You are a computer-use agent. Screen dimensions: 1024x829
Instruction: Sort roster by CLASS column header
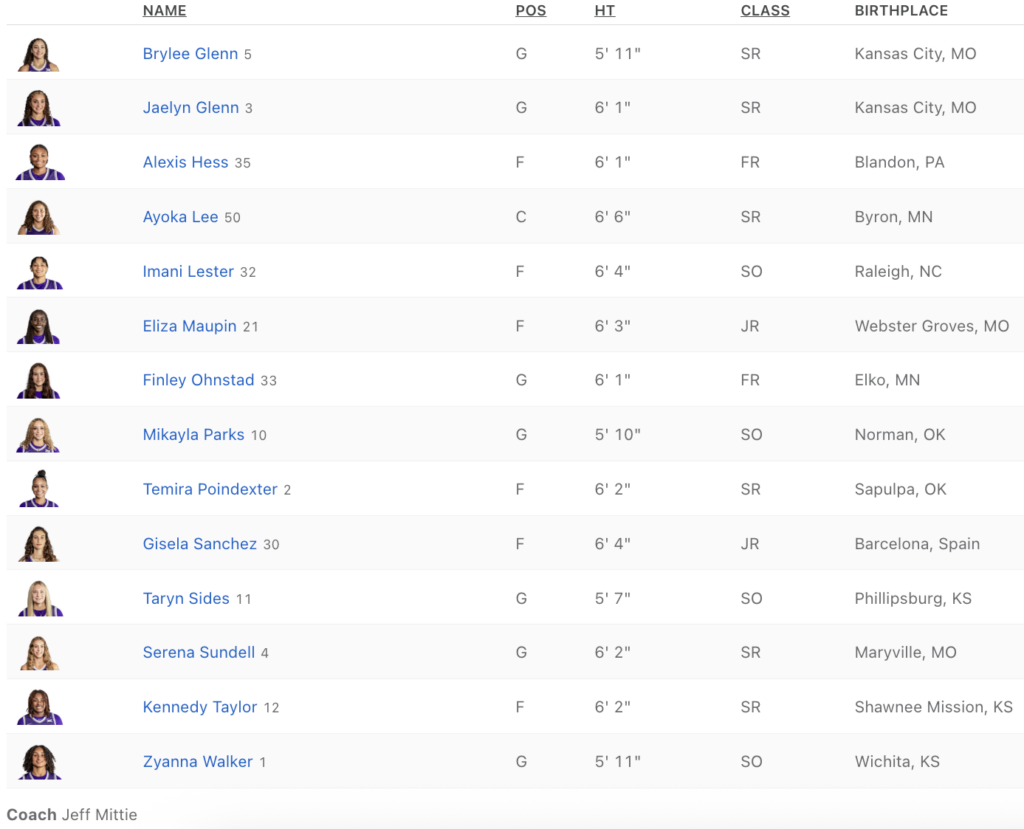point(765,11)
